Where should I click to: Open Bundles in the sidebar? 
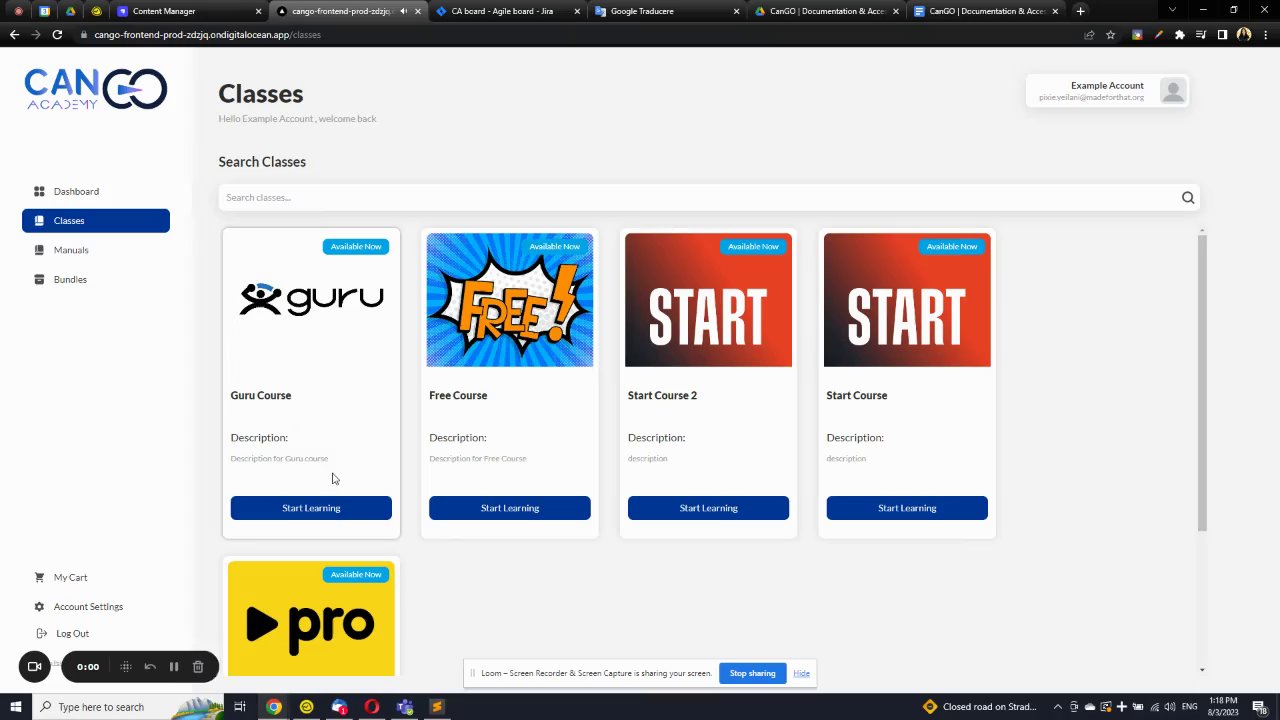pos(70,279)
